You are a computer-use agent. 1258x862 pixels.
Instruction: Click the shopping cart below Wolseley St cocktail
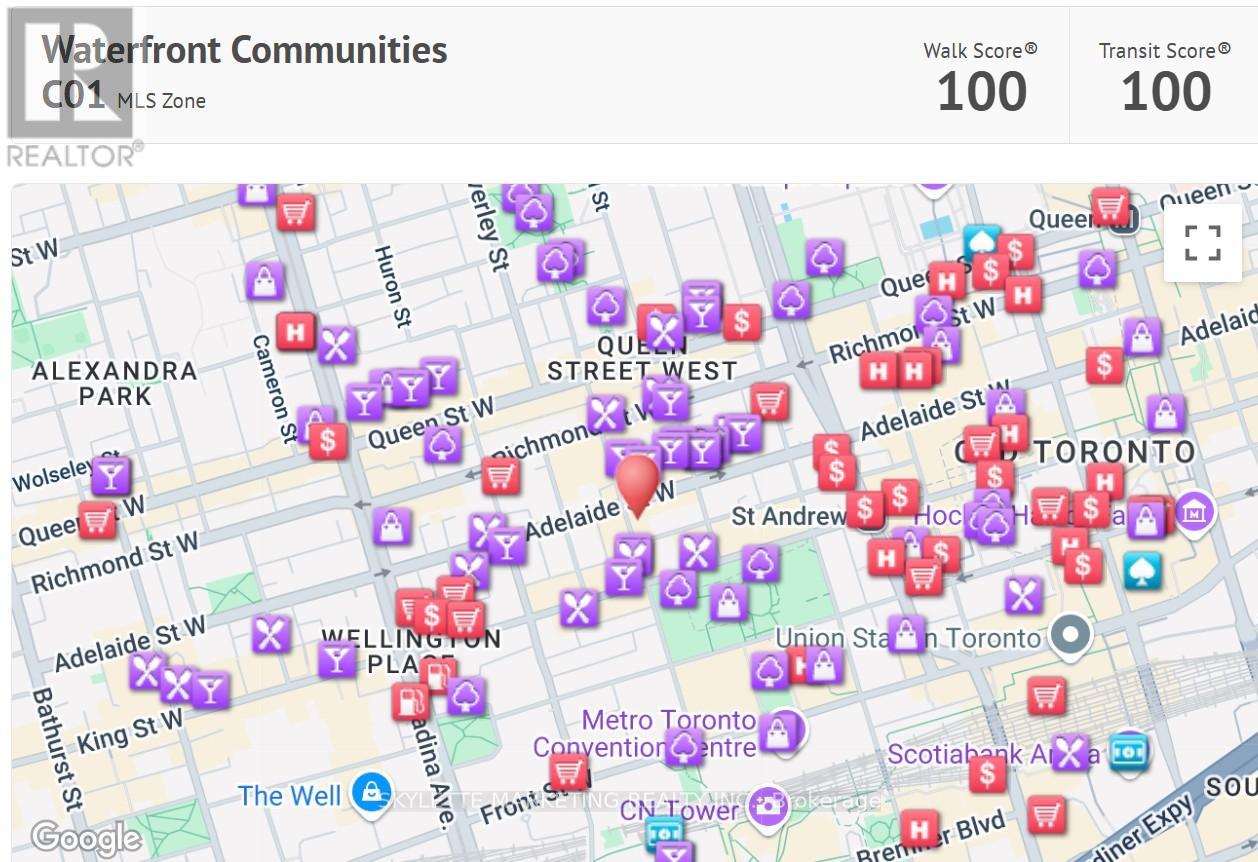pos(97,520)
